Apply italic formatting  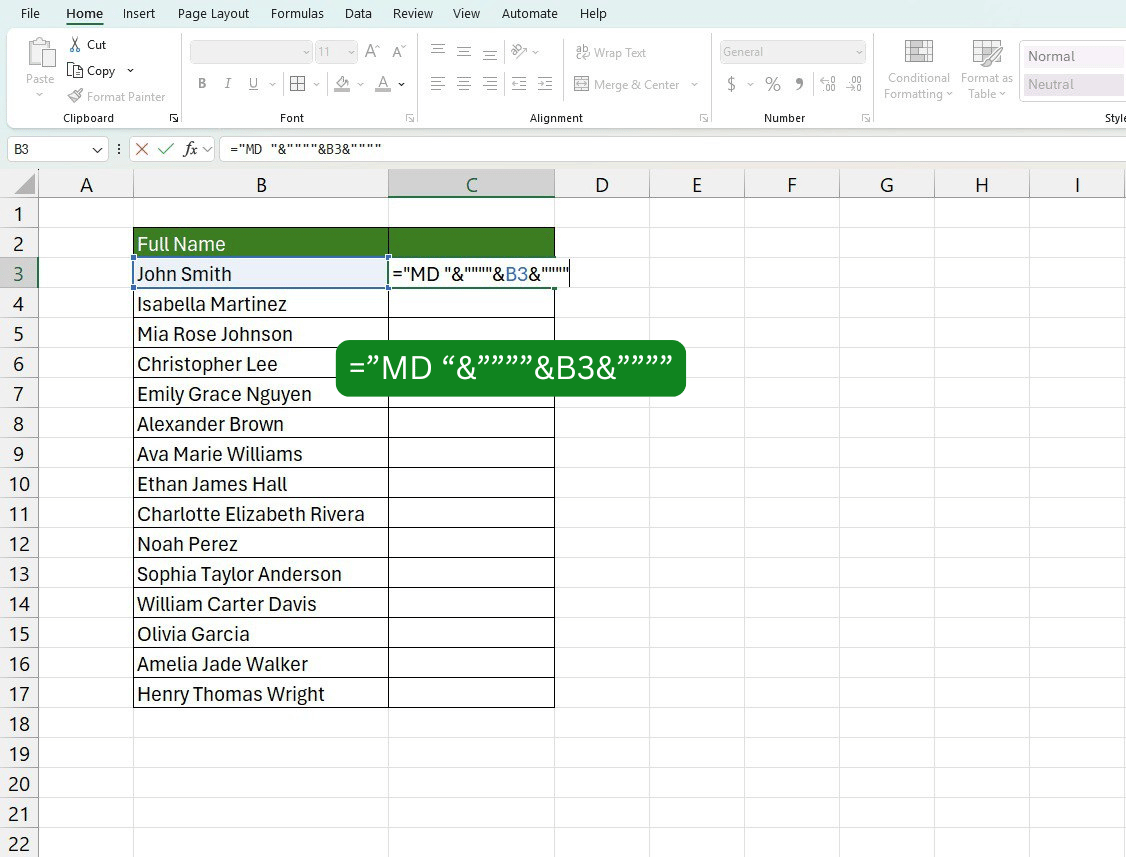228,84
